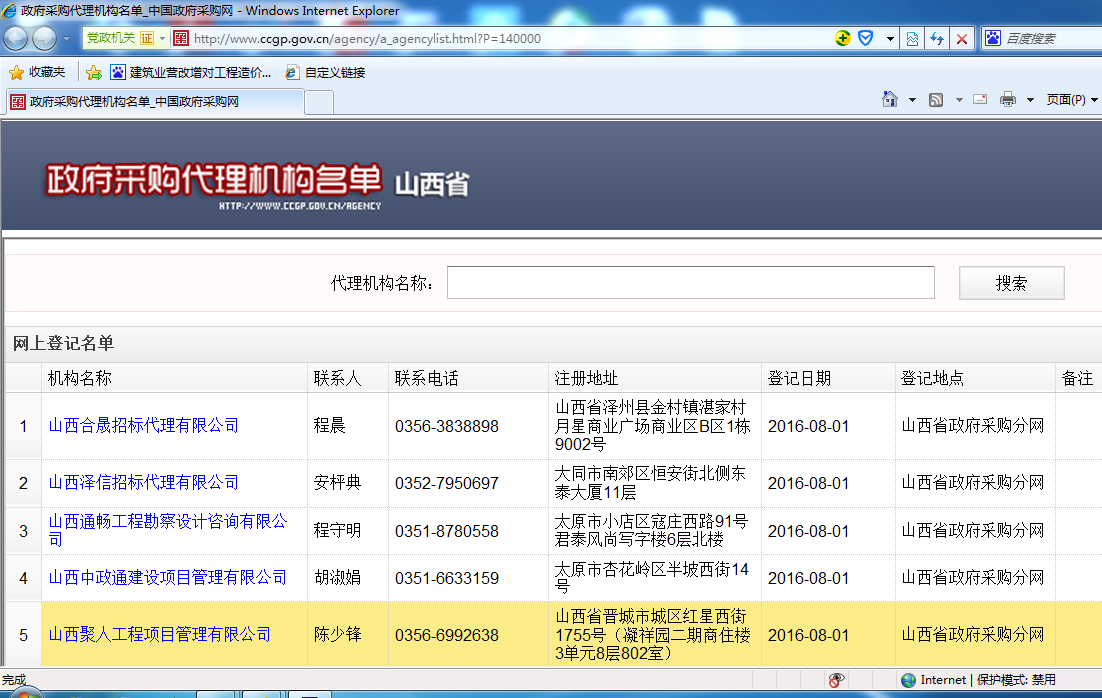Open the Home button dropdown arrow

coord(912,100)
